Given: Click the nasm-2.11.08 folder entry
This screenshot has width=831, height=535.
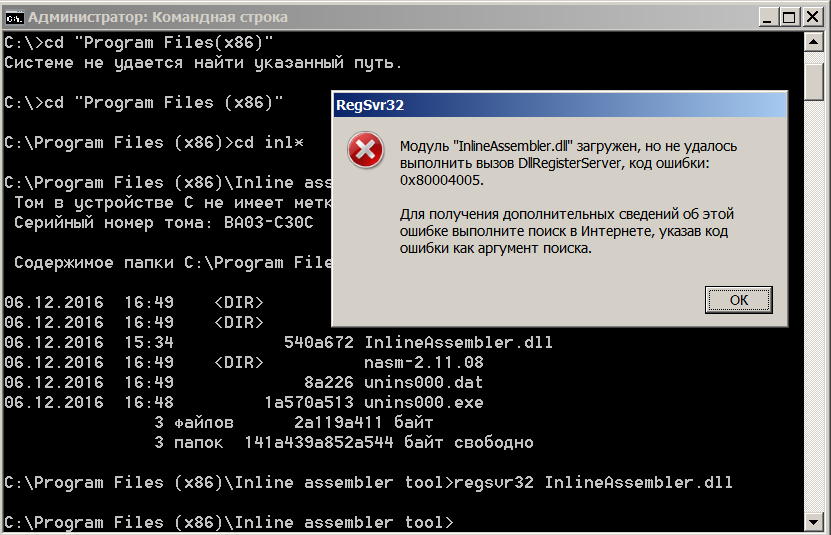Looking at the screenshot, I should pos(424,363).
